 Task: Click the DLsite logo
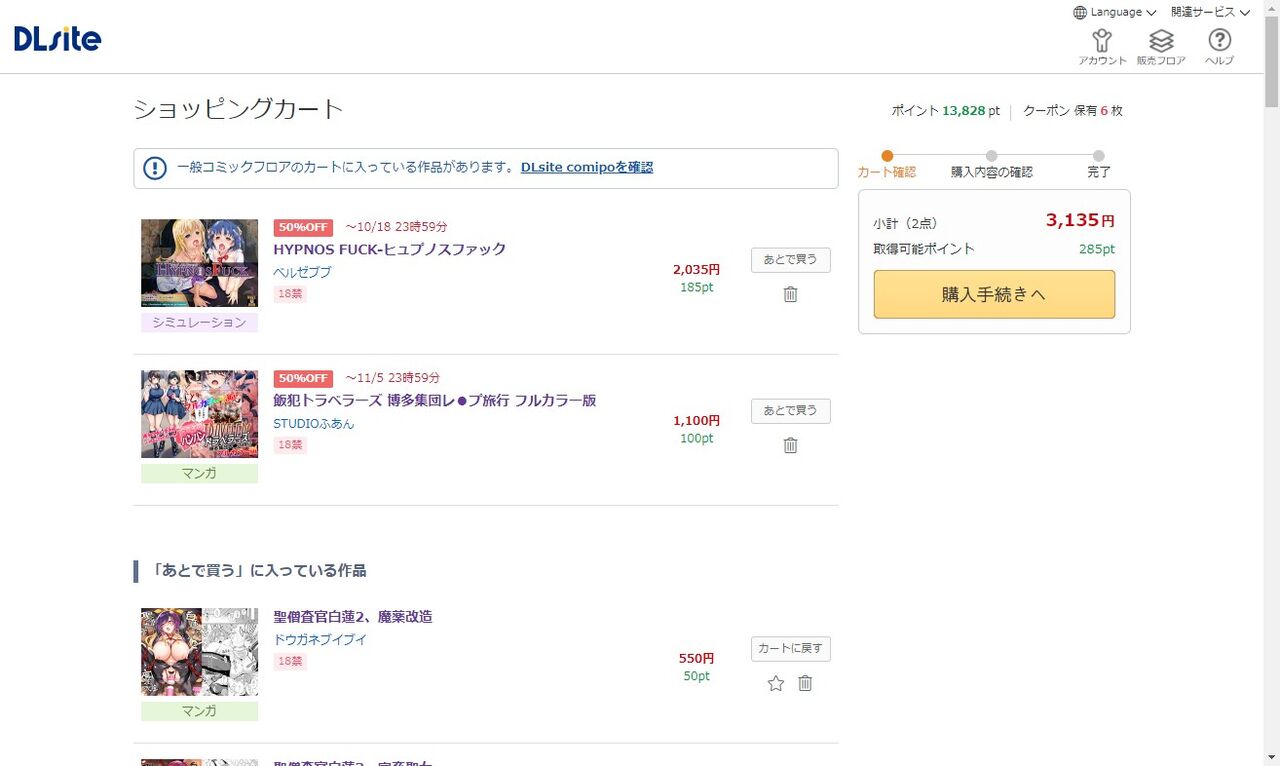(58, 39)
